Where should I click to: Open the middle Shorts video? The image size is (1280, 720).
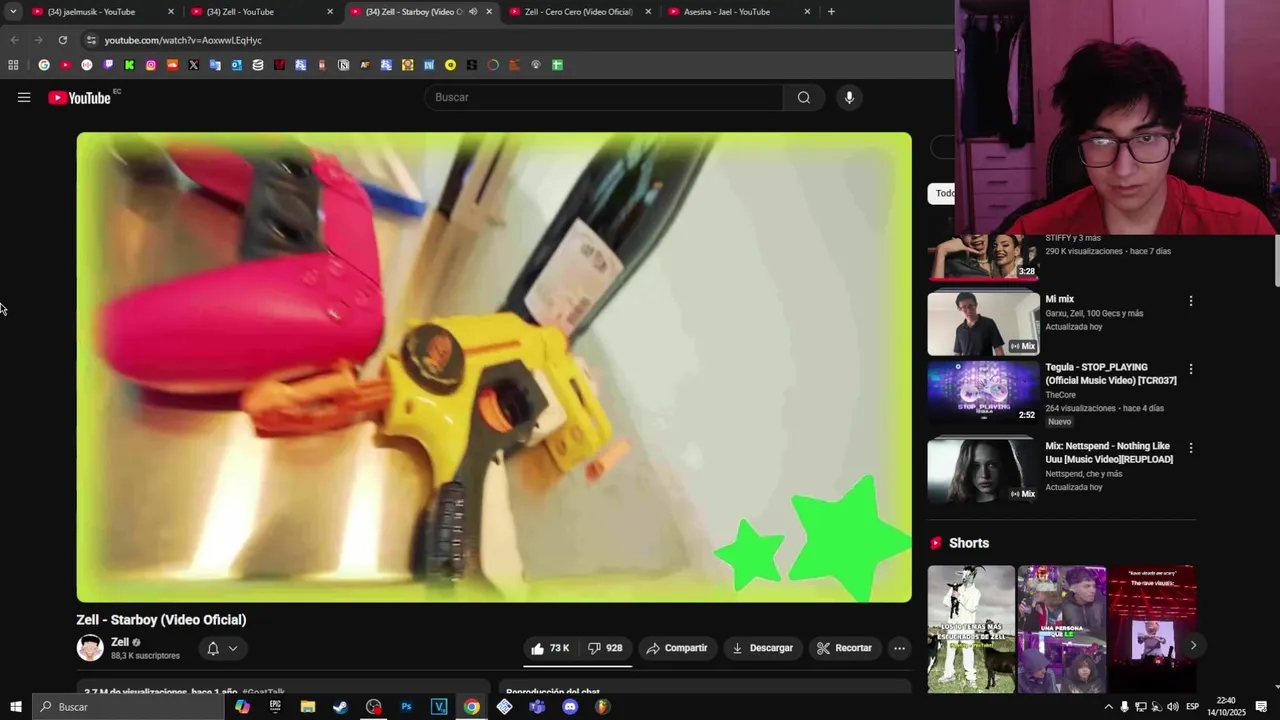click(1062, 629)
